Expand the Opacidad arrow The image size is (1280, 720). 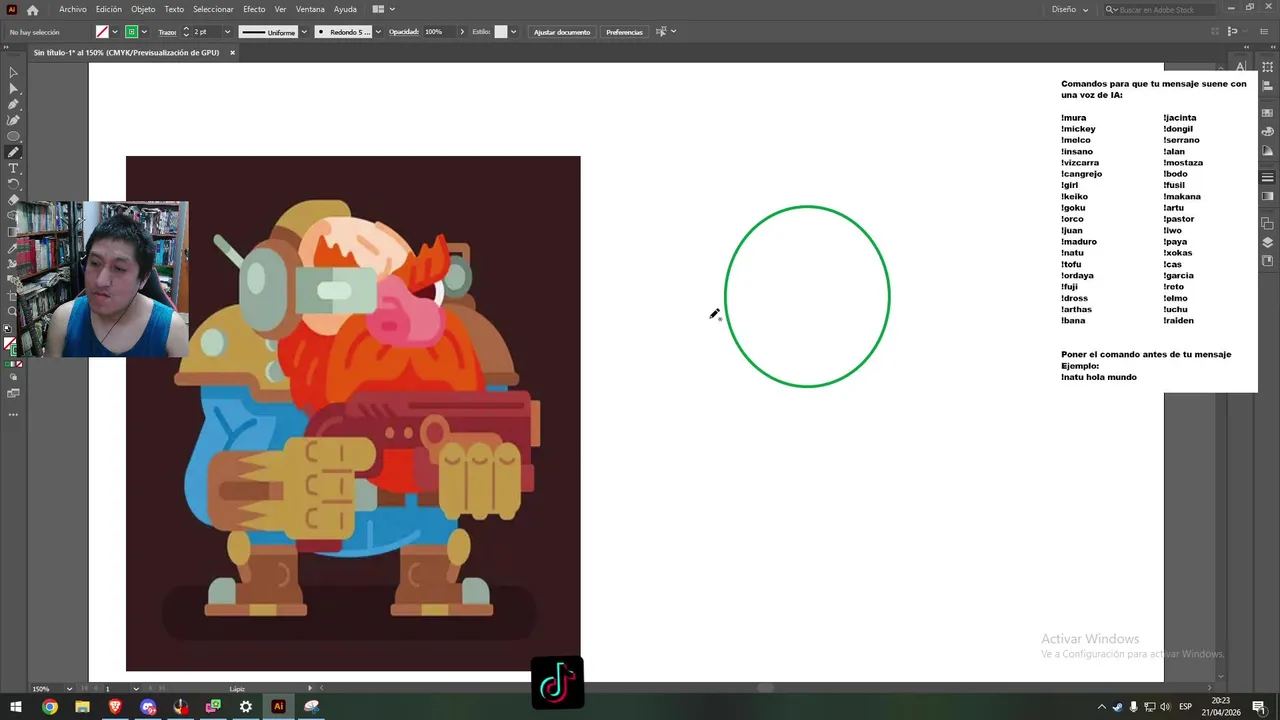(x=462, y=32)
